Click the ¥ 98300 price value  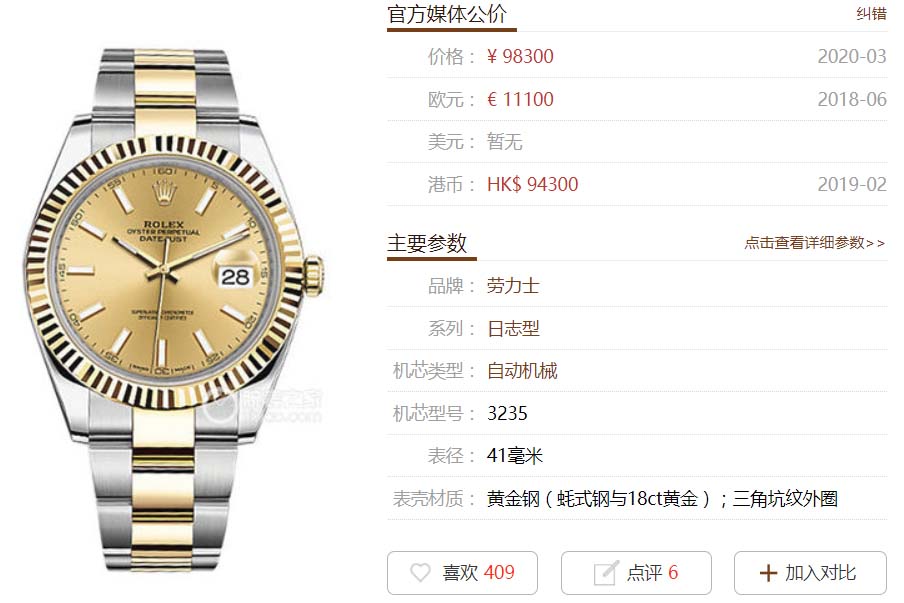coord(520,56)
